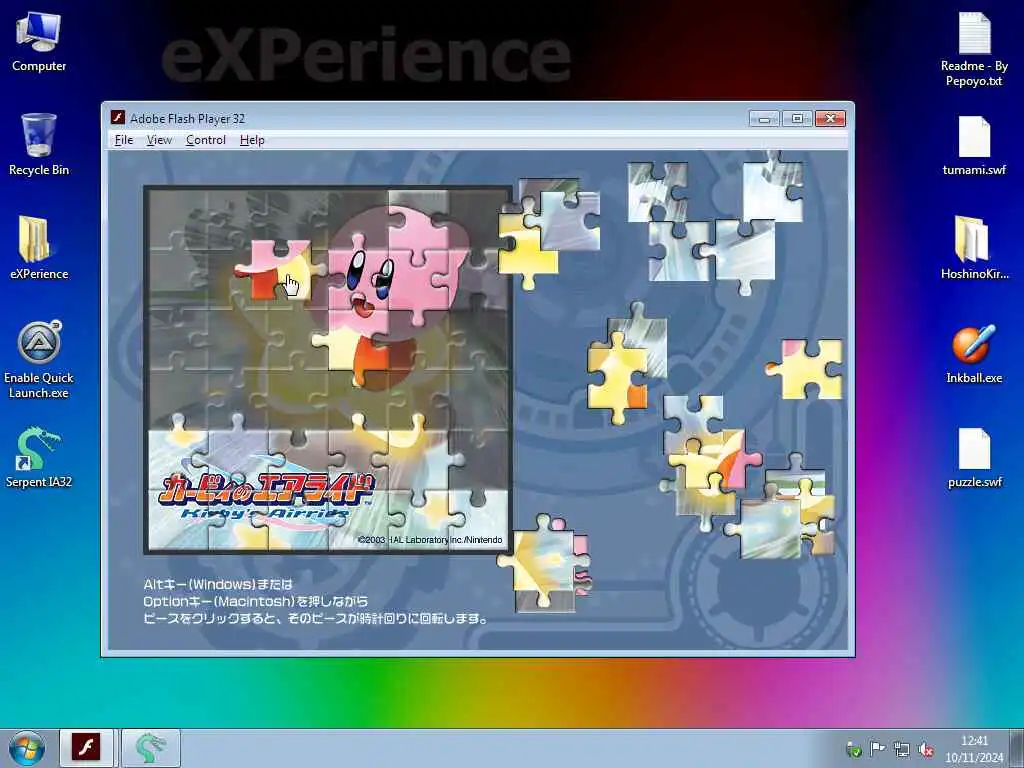Screen dimensions: 1024x768
Task: Select the tumami.swf file icon
Action: click(x=974, y=145)
